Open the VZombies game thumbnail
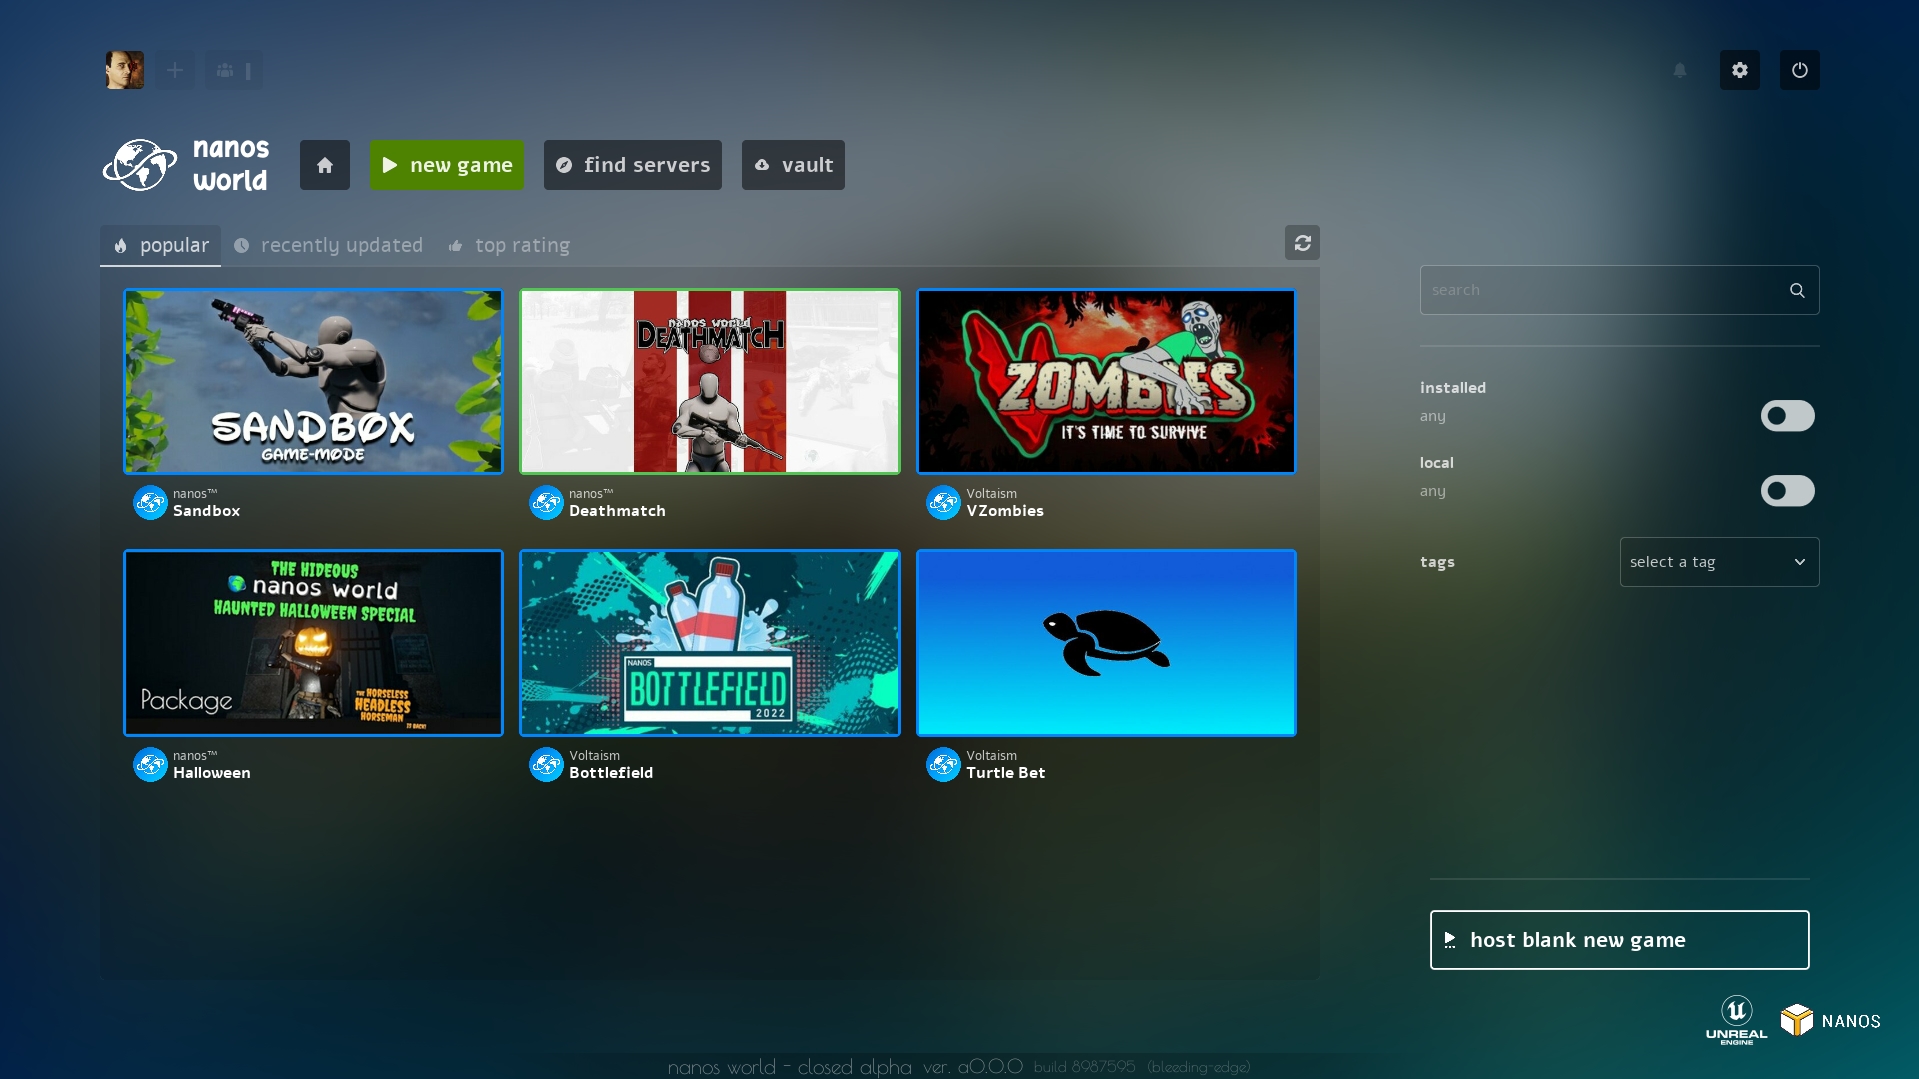1919x1079 pixels. [x=1105, y=382]
